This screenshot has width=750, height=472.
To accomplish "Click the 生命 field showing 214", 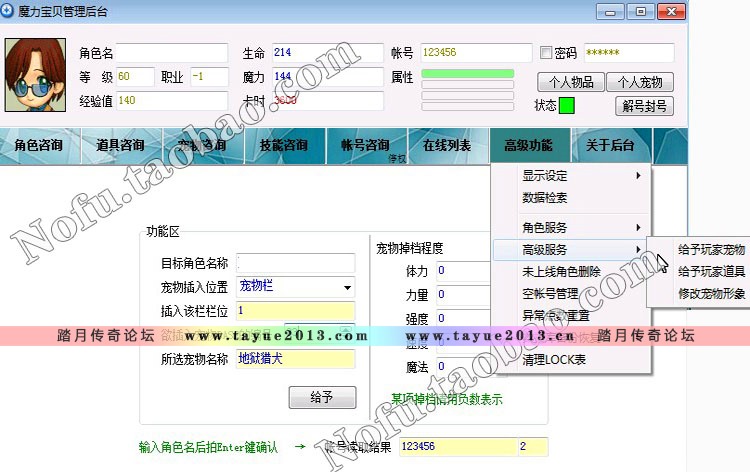I will pos(328,53).
